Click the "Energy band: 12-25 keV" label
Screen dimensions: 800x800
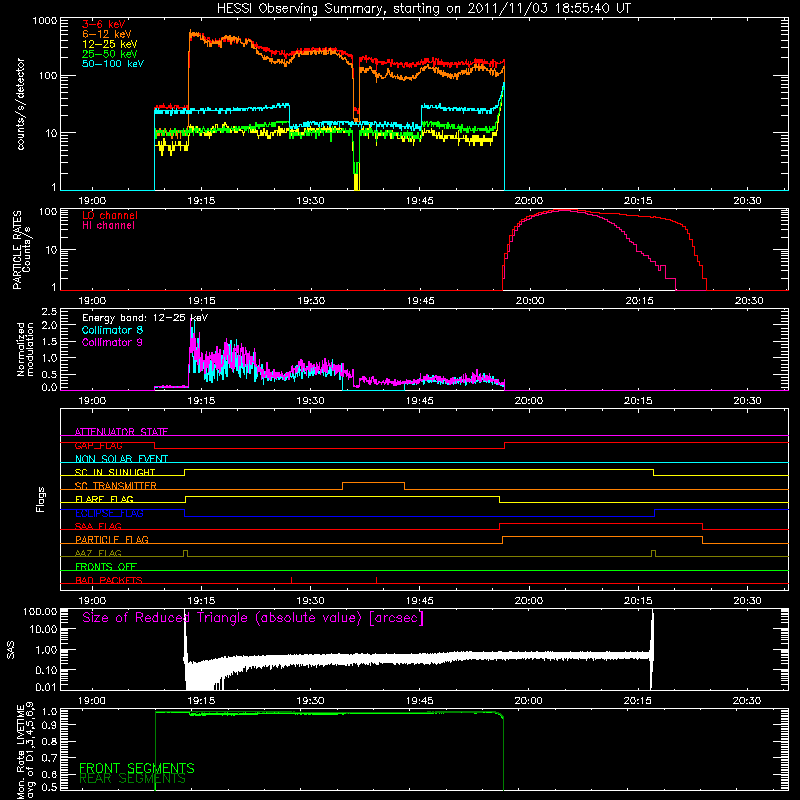(145, 318)
